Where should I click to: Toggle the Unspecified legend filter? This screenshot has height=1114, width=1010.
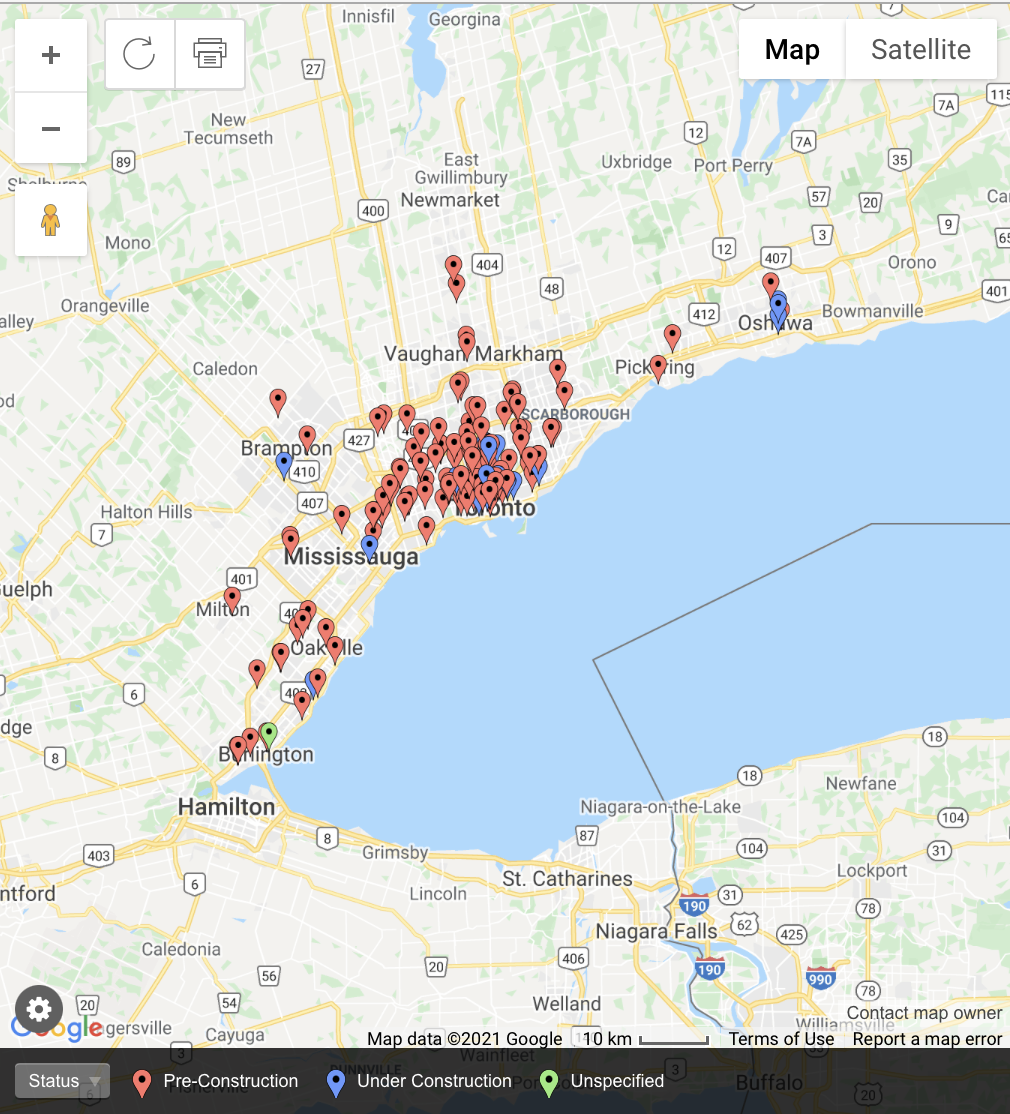[x=602, y=1081]
